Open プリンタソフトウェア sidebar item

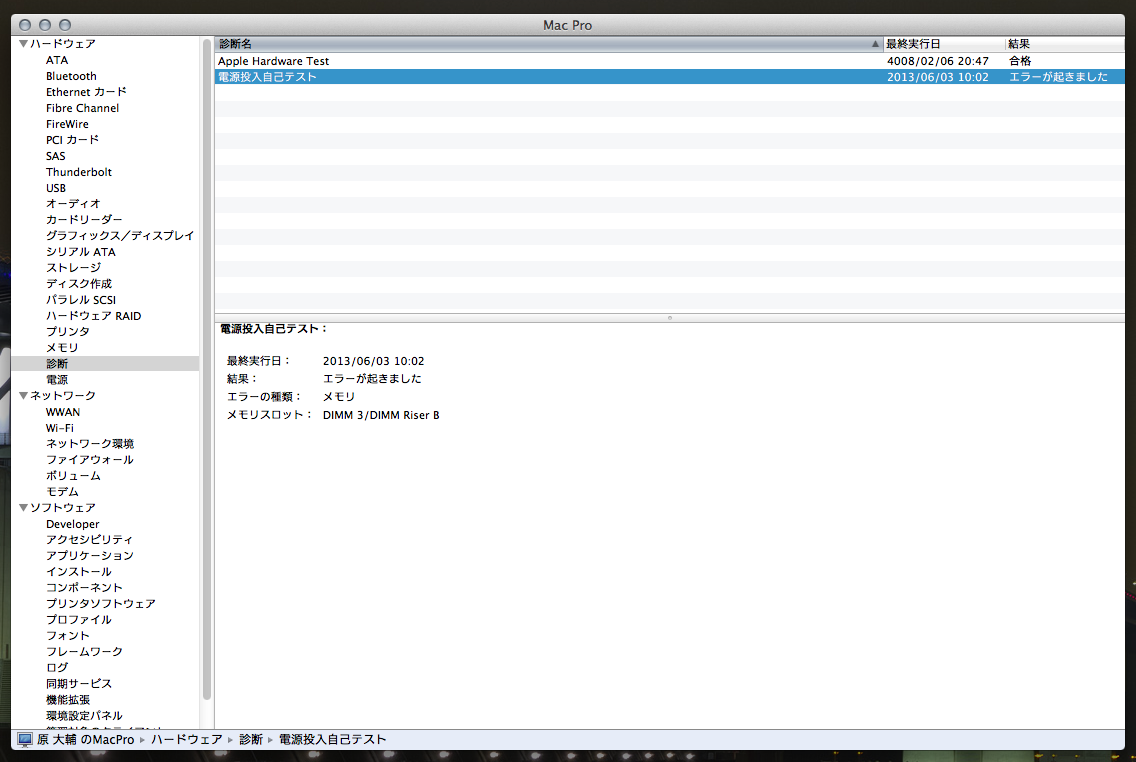tap(100, 603)
